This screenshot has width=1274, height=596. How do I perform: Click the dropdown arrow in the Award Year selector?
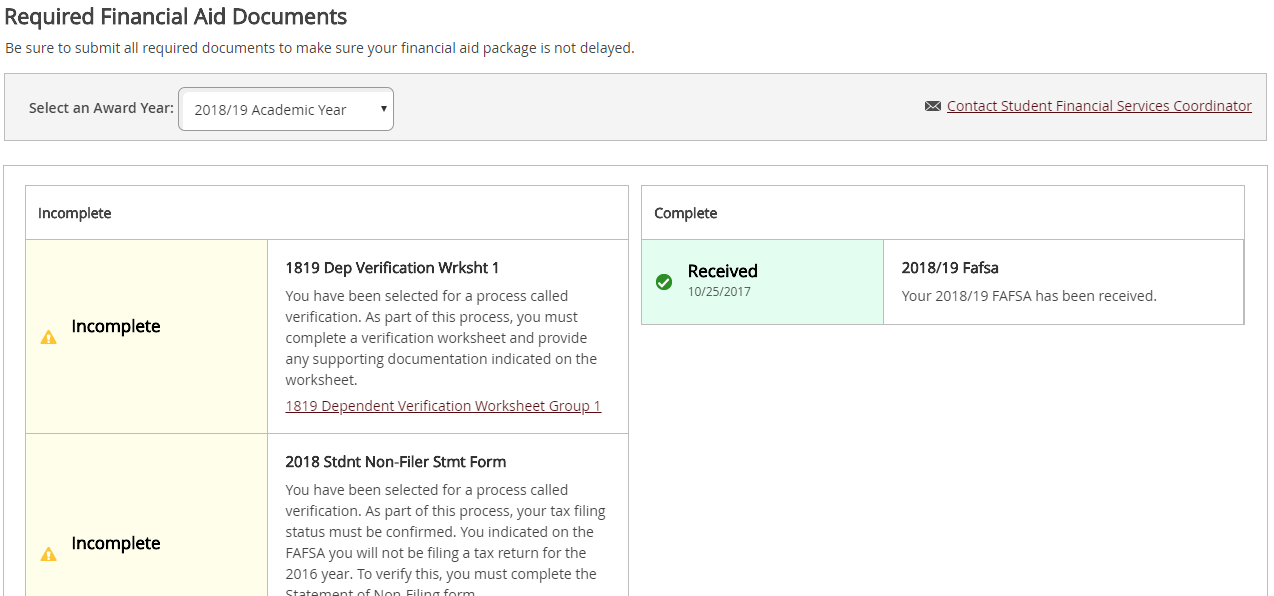[x=383, y=109]
